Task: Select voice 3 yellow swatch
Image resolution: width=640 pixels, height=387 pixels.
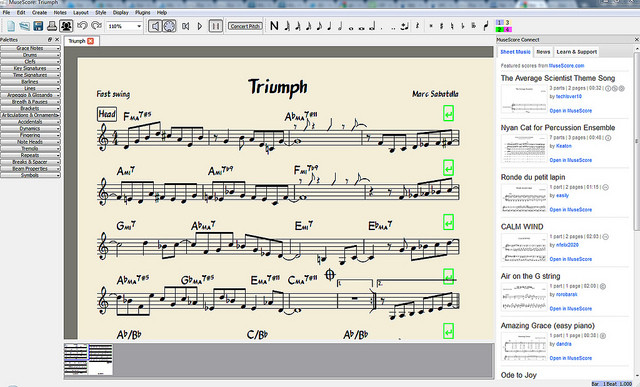Action: pyautogui.click(x=507, y=23)
